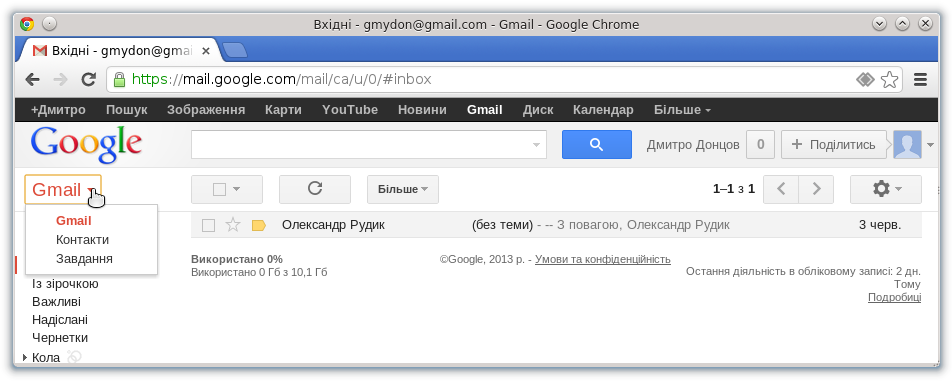The image size is (952, 381).
Task: Open the Більше dropdown in black bar
Action: [x=682, y=110]
